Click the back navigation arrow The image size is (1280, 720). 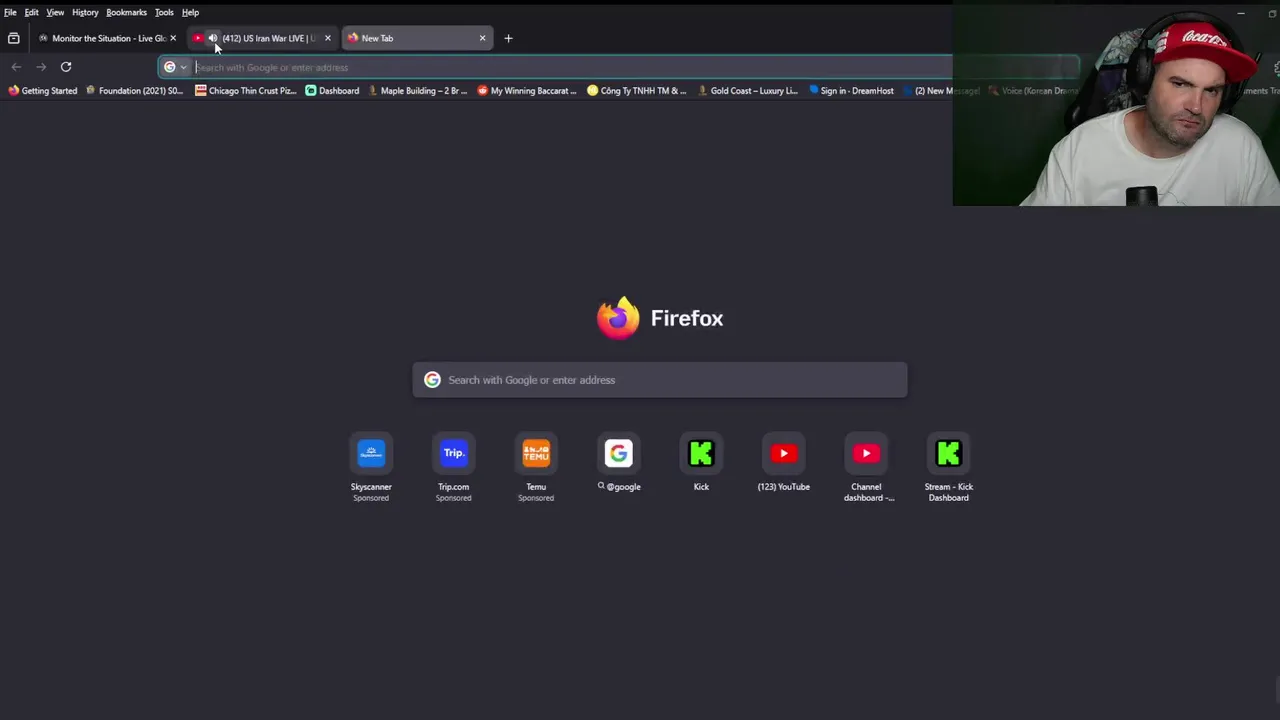[x=16, y=67]
